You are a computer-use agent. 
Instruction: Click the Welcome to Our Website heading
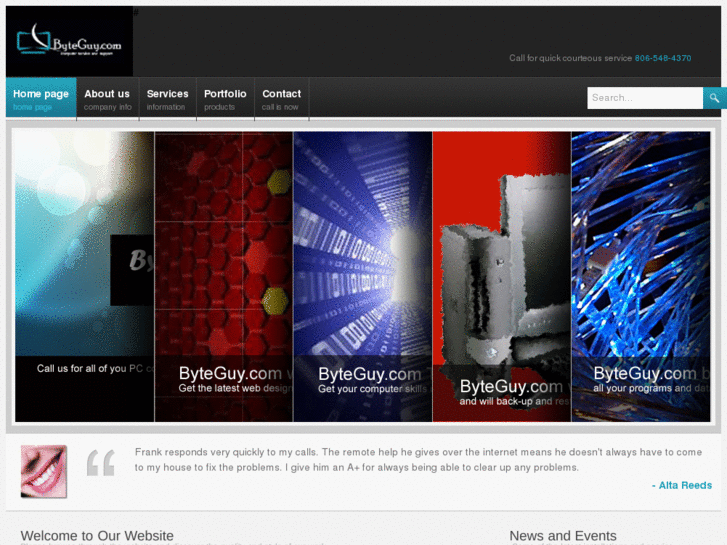click(x=97, y=536)
